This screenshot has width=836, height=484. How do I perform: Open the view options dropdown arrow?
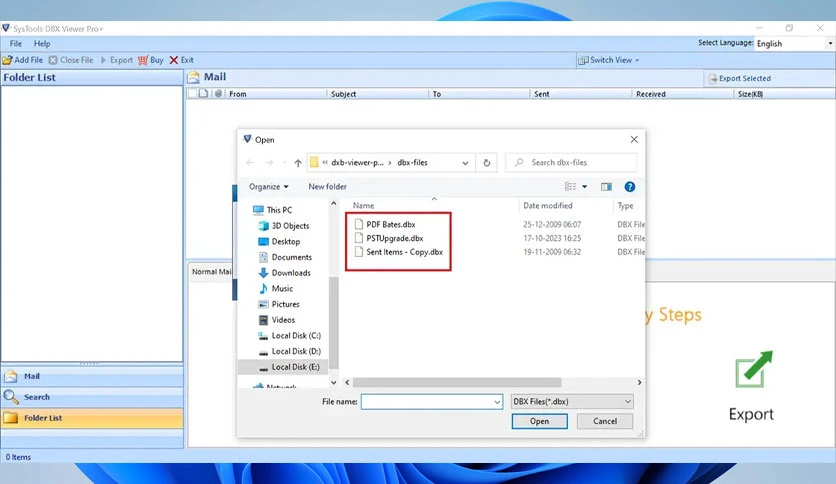click(584, 187)
